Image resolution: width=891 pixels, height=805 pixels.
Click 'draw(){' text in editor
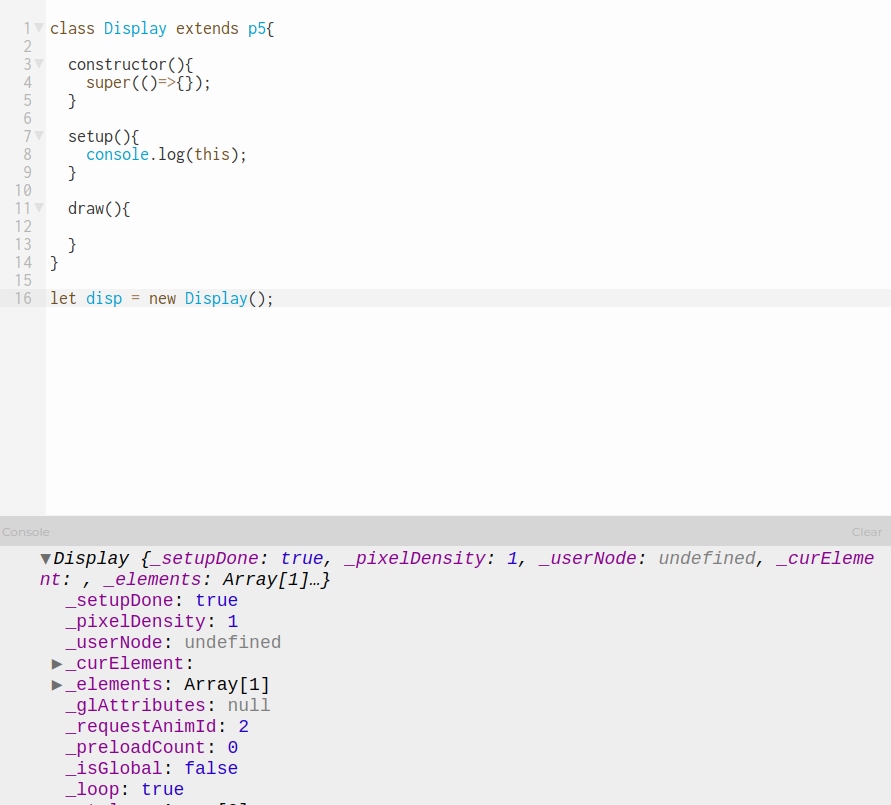tap(99, 208)
